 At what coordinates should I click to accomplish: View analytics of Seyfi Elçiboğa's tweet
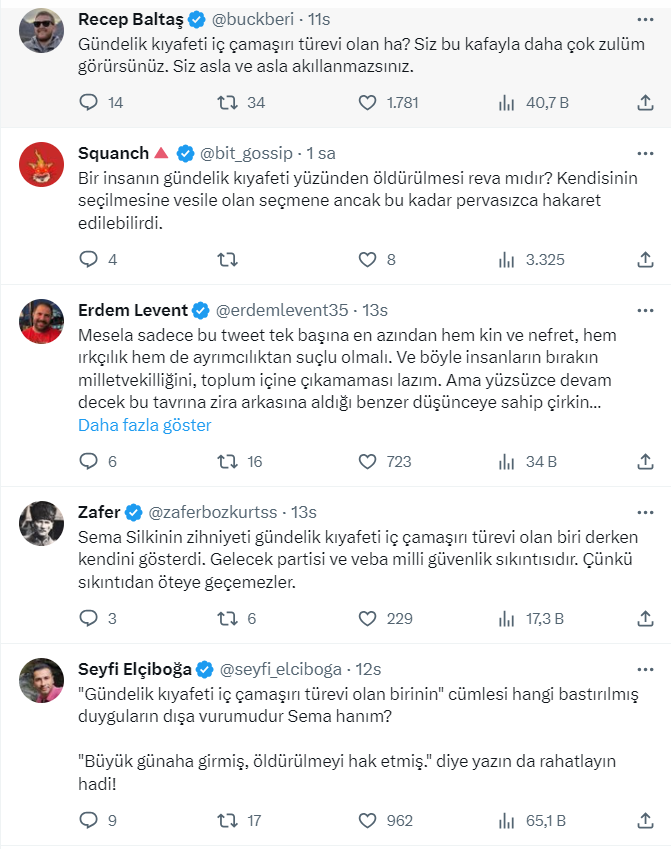(507, 821)
